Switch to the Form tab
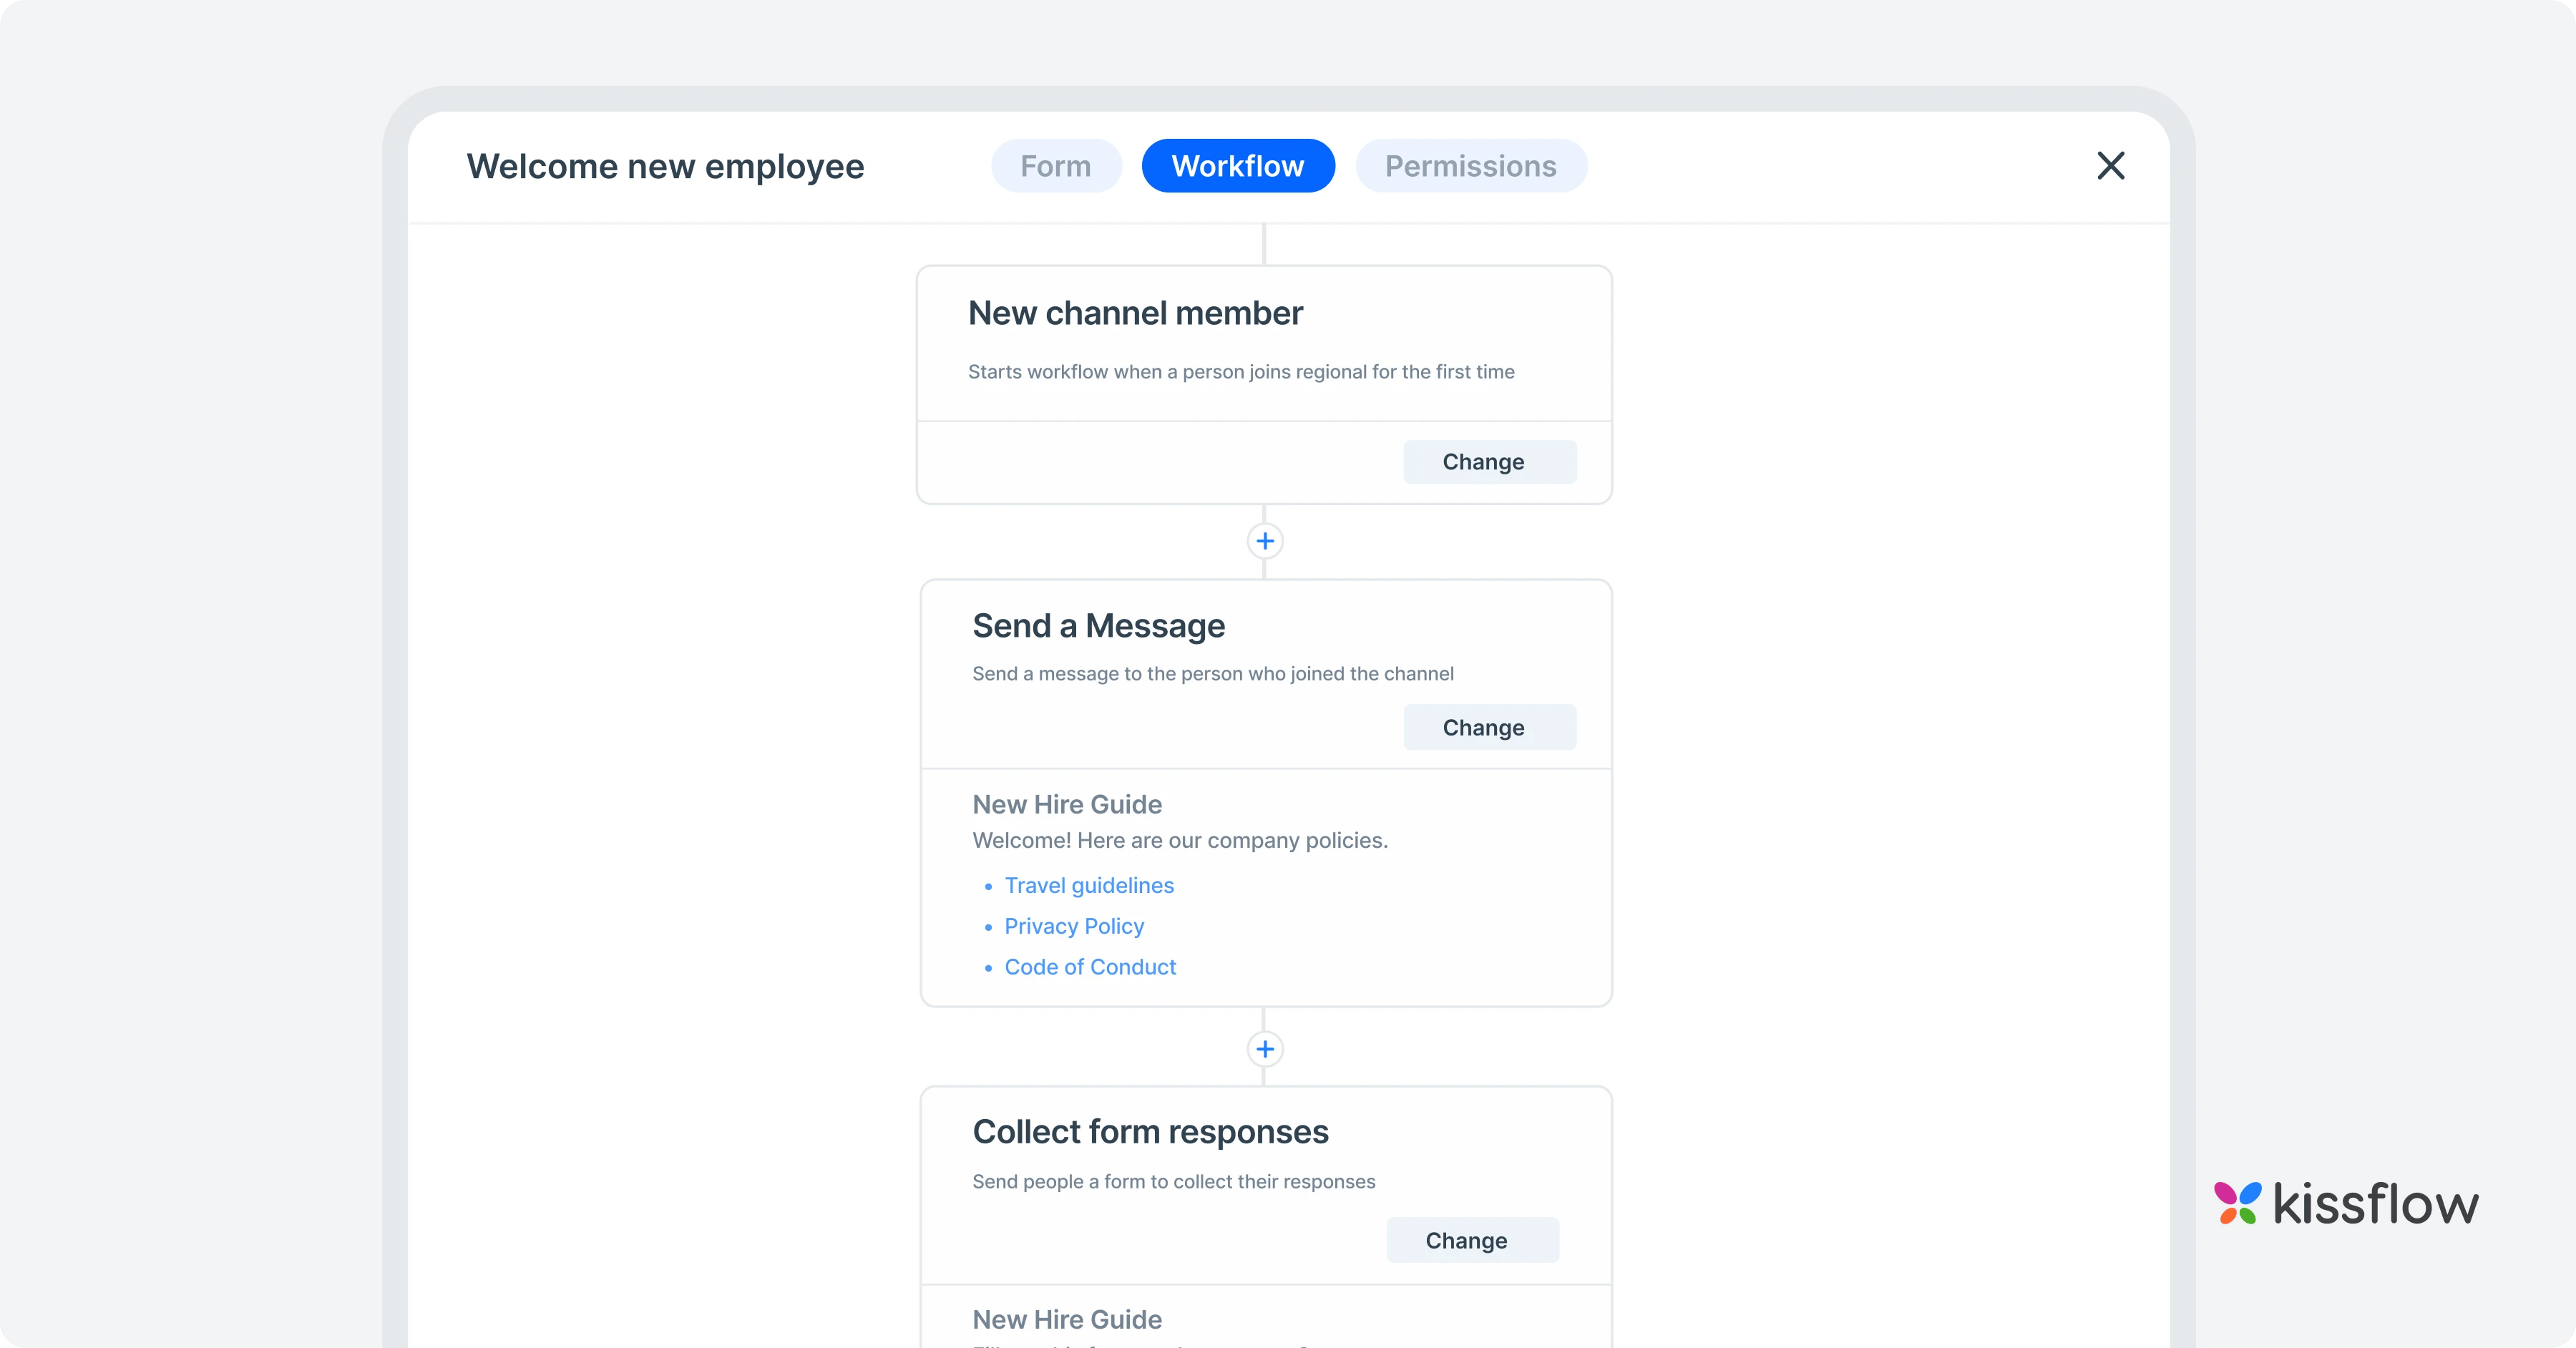 pyautogui.click(x=1056, y=166)
